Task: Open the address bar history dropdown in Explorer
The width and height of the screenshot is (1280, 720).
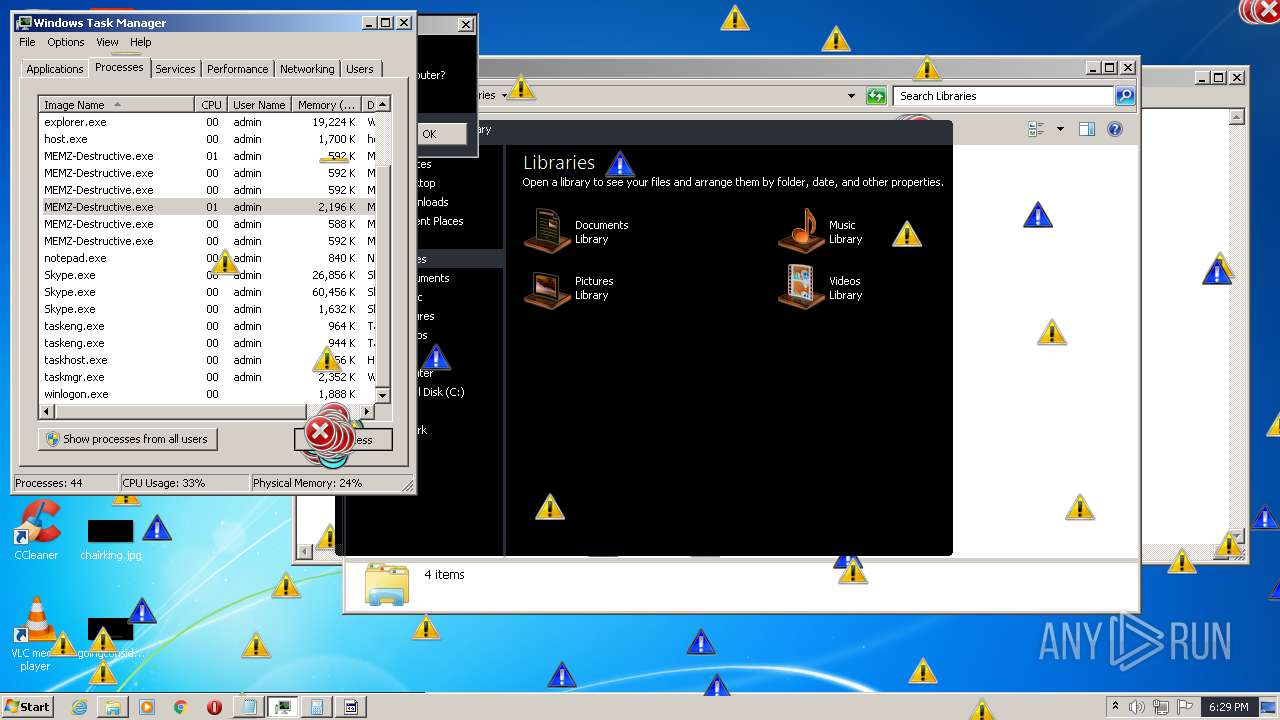Action: [851, 96]
